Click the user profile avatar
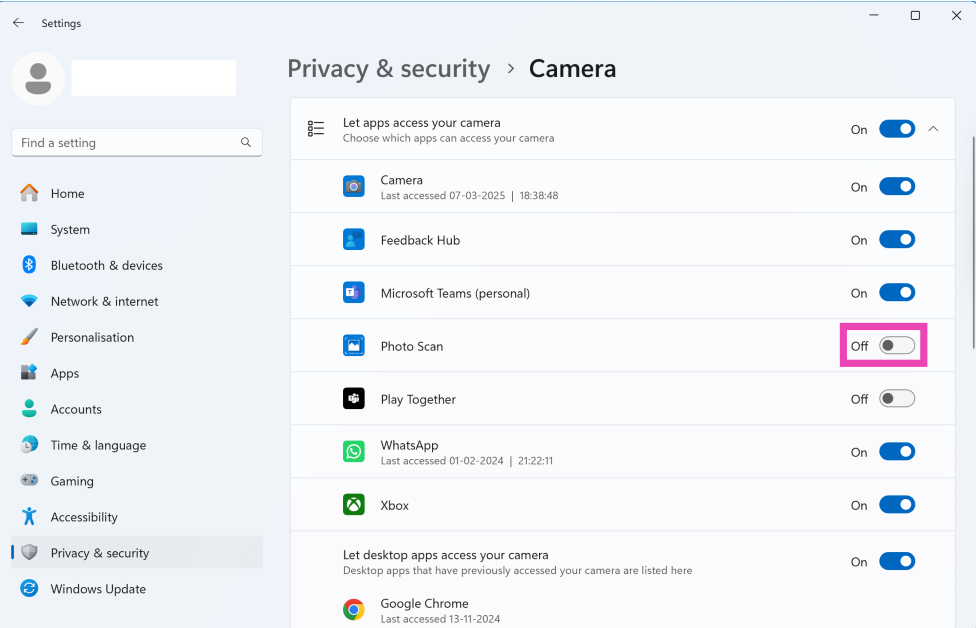The height and width of the screenshot is (628, 976). tap(38, 78)
